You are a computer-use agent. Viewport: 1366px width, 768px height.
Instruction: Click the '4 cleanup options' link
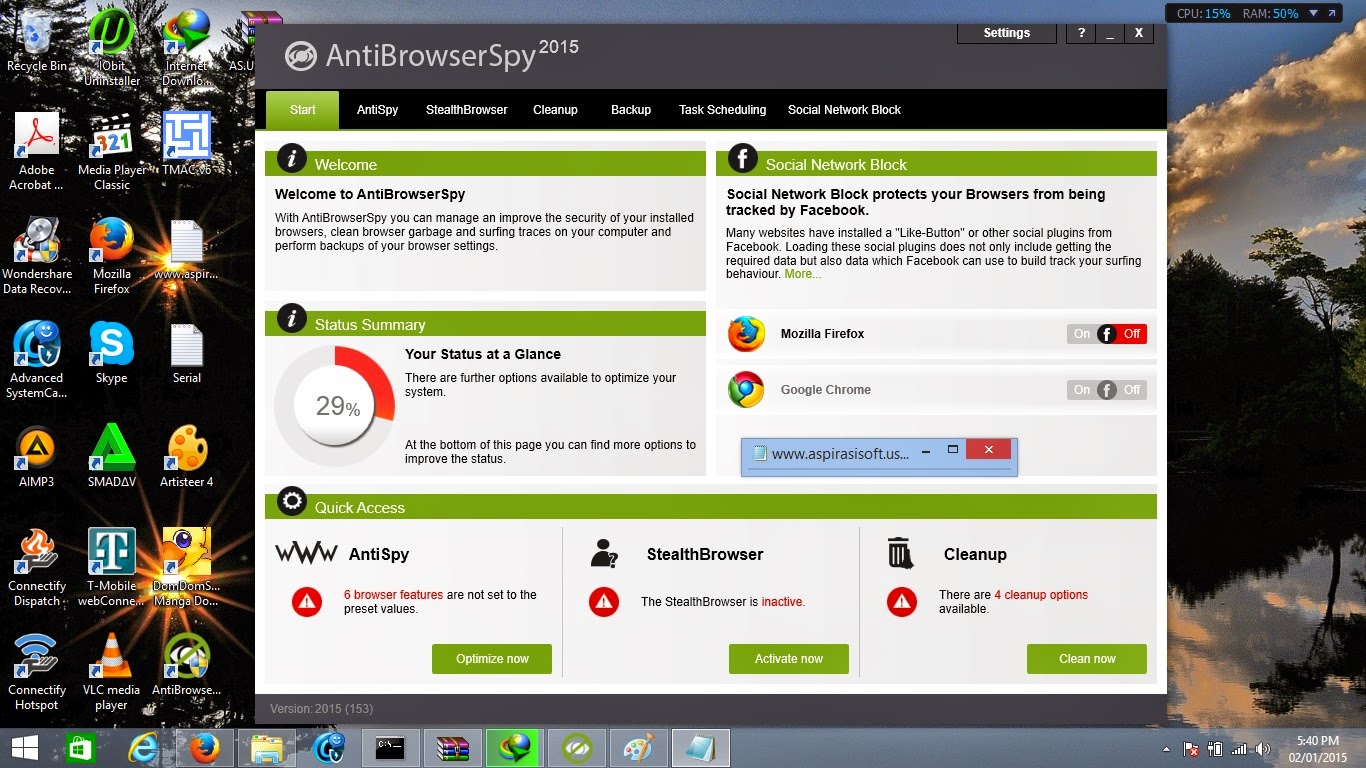click(x=1041, y=595)
